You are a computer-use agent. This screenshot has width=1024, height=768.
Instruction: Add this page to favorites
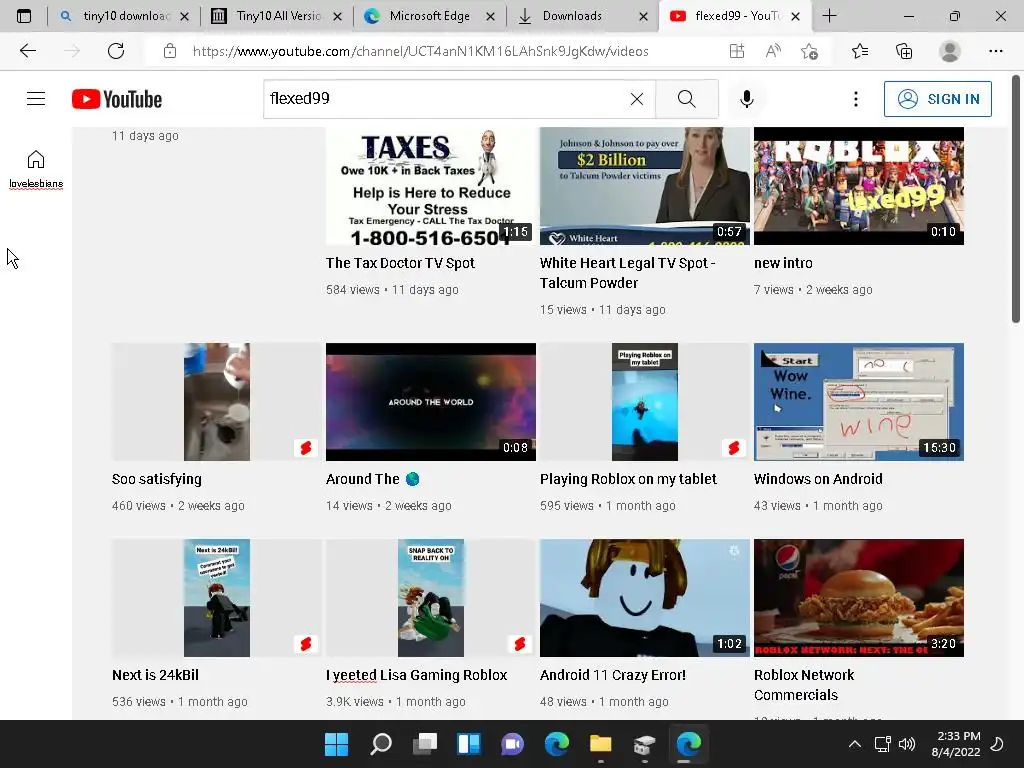809,51
